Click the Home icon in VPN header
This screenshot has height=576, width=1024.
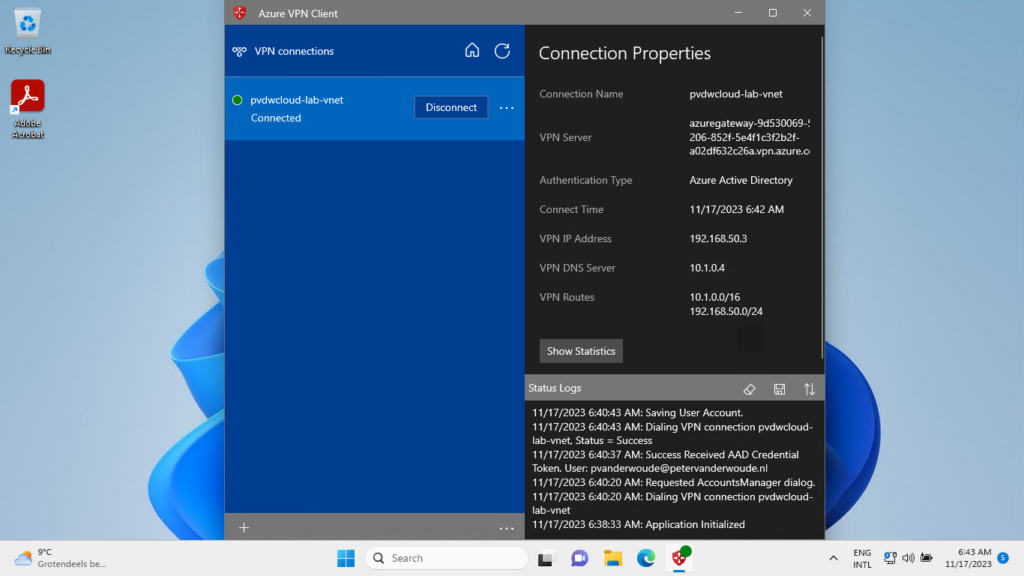[472, 51]
